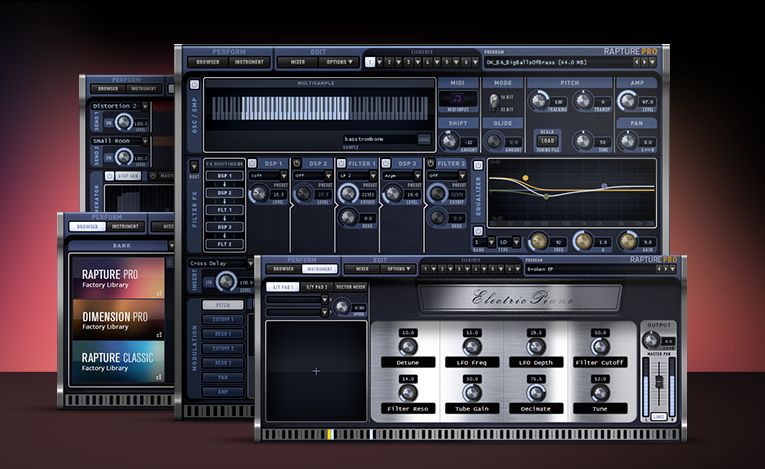The image size is (765, 469).
Task: Select element 1 in main editor window
Action: (x=370, y=62)
